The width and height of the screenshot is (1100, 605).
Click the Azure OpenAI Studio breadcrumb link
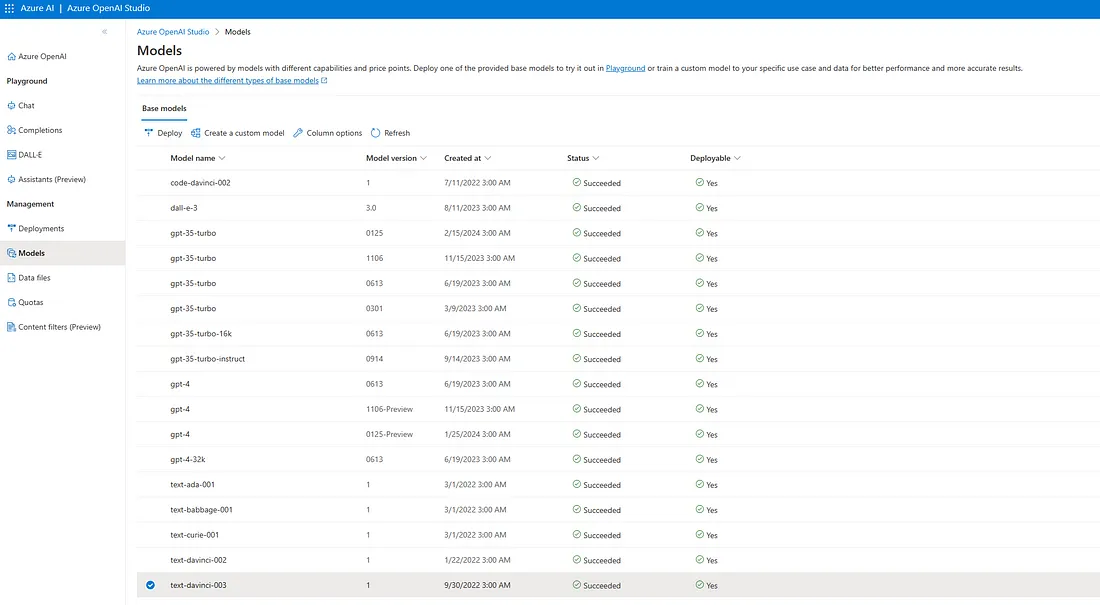pyautogui.click(x=173, y=32)
